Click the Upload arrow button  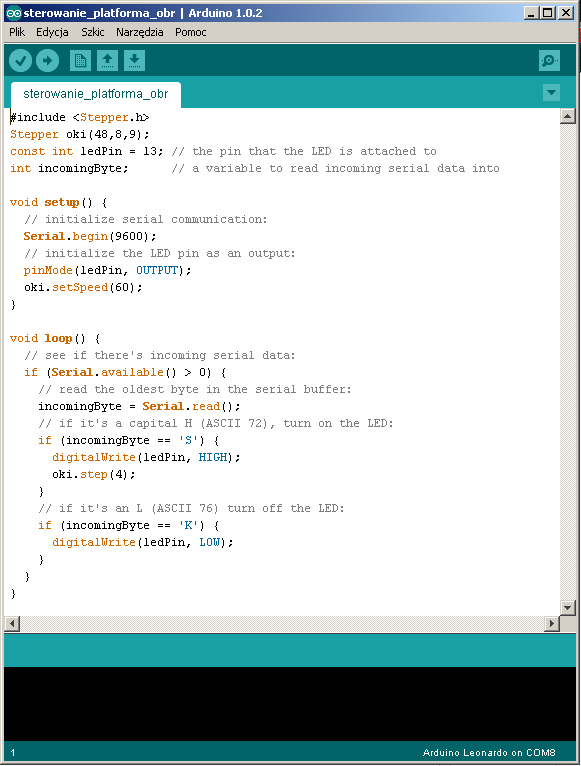(x=47, y=61)
